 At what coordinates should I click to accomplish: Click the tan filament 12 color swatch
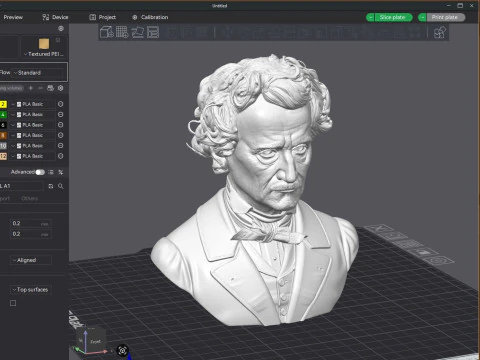[x=3, y=156]
